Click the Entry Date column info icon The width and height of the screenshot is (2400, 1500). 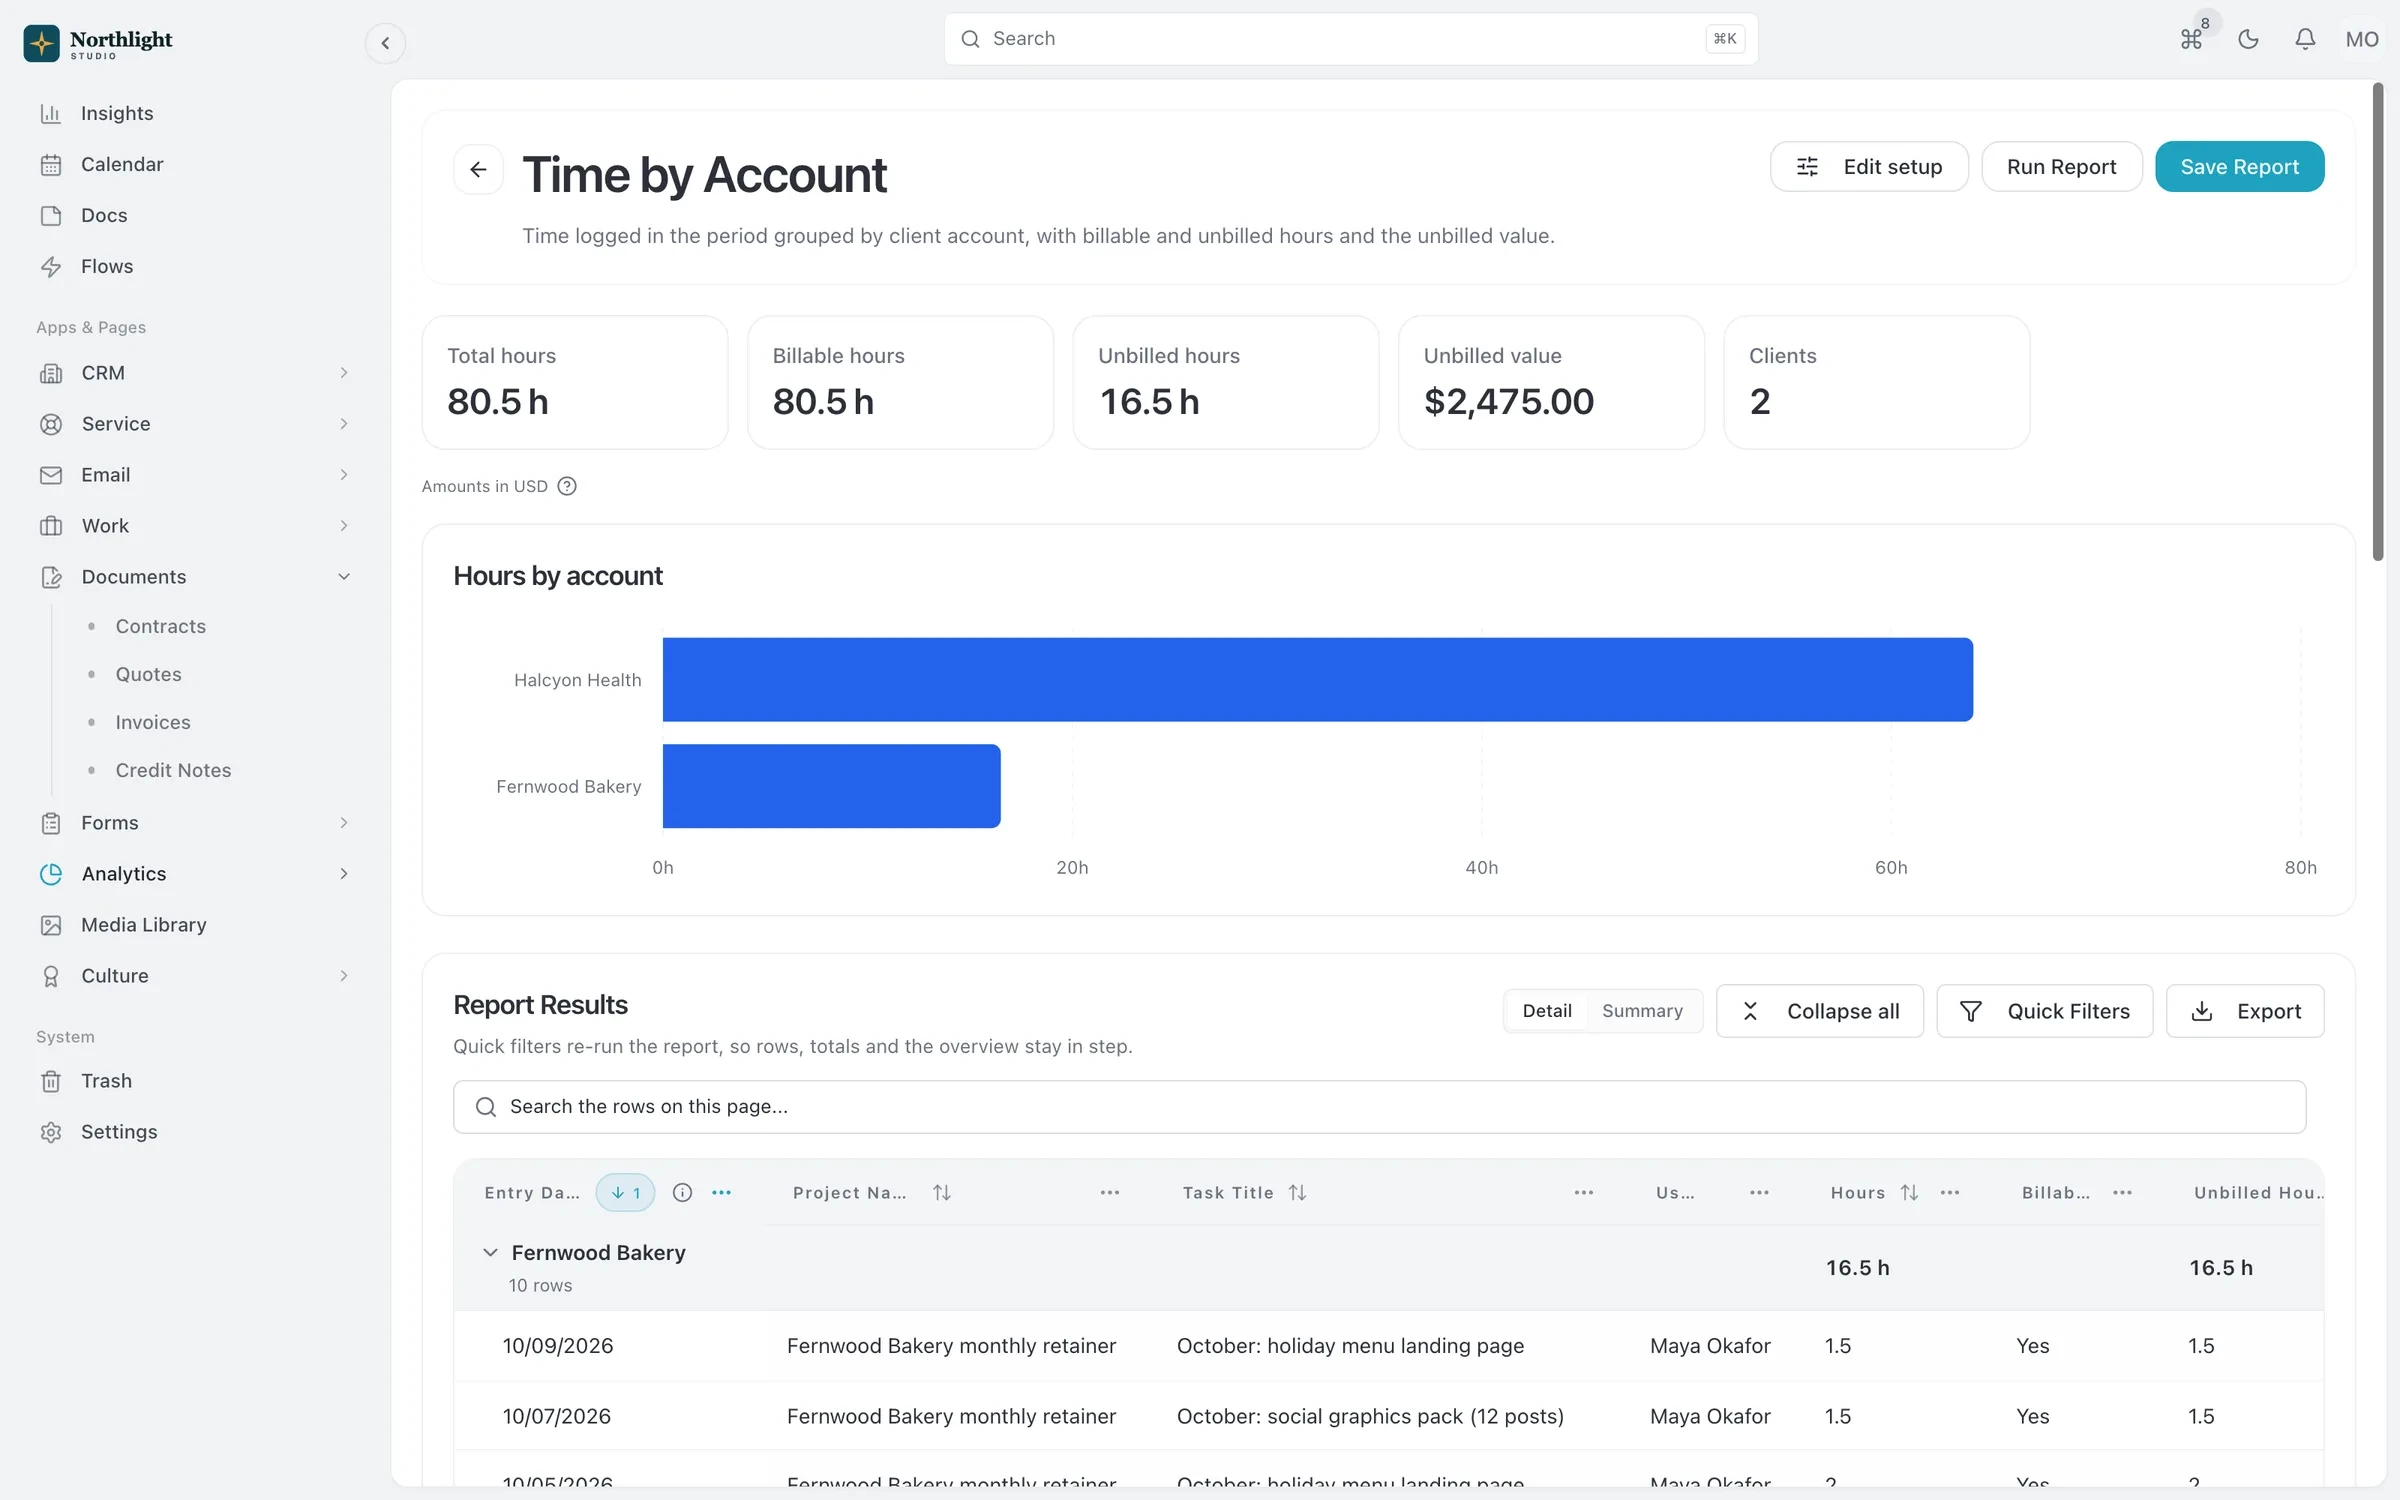[682, 1192]
